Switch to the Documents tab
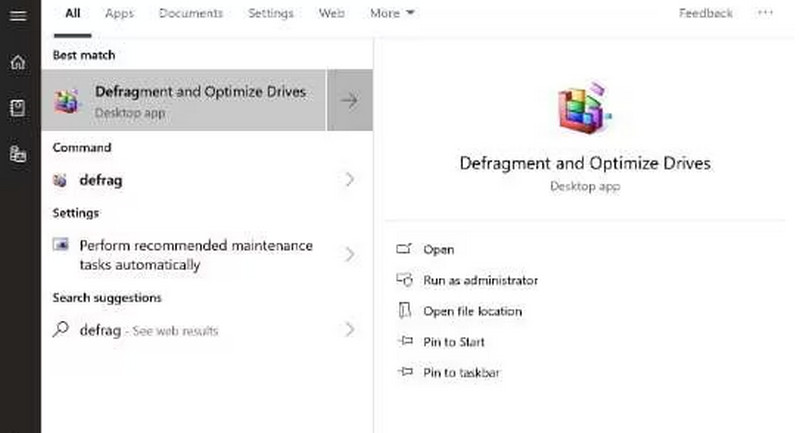This screenshot has width=800, height=433. click(x=190, y=14)
